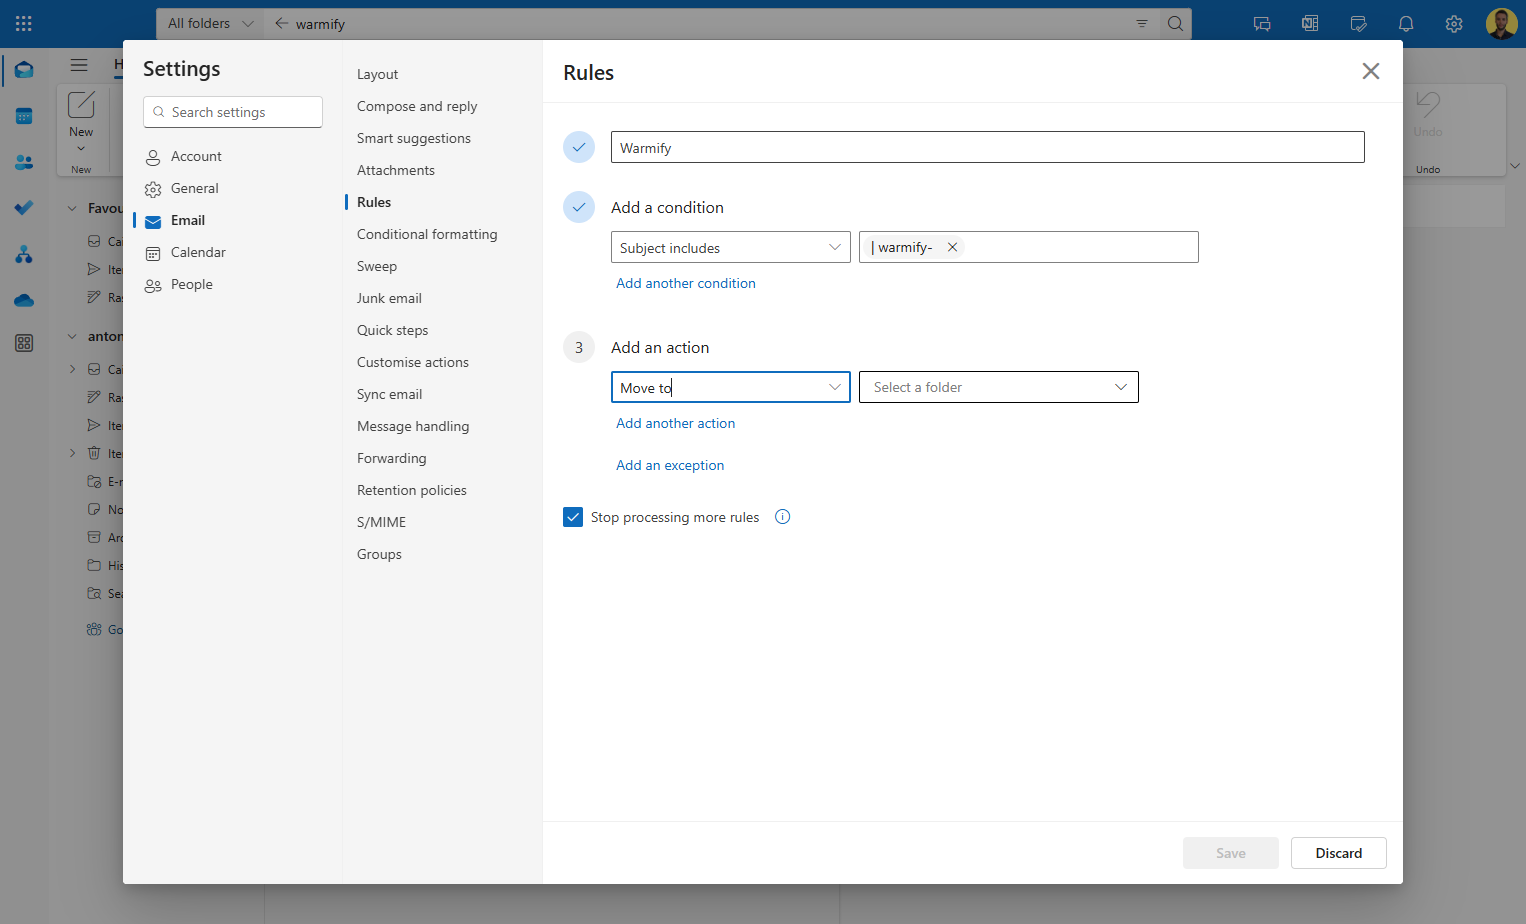
Task: Open the app launcher grid icon
Action: (x=24, y=23)
